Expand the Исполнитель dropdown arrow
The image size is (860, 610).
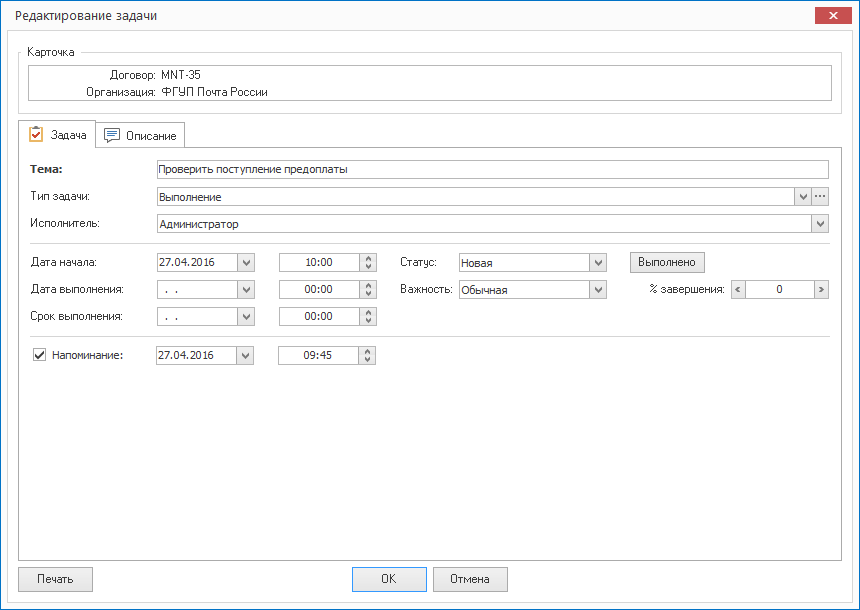[x=820, y=223]
